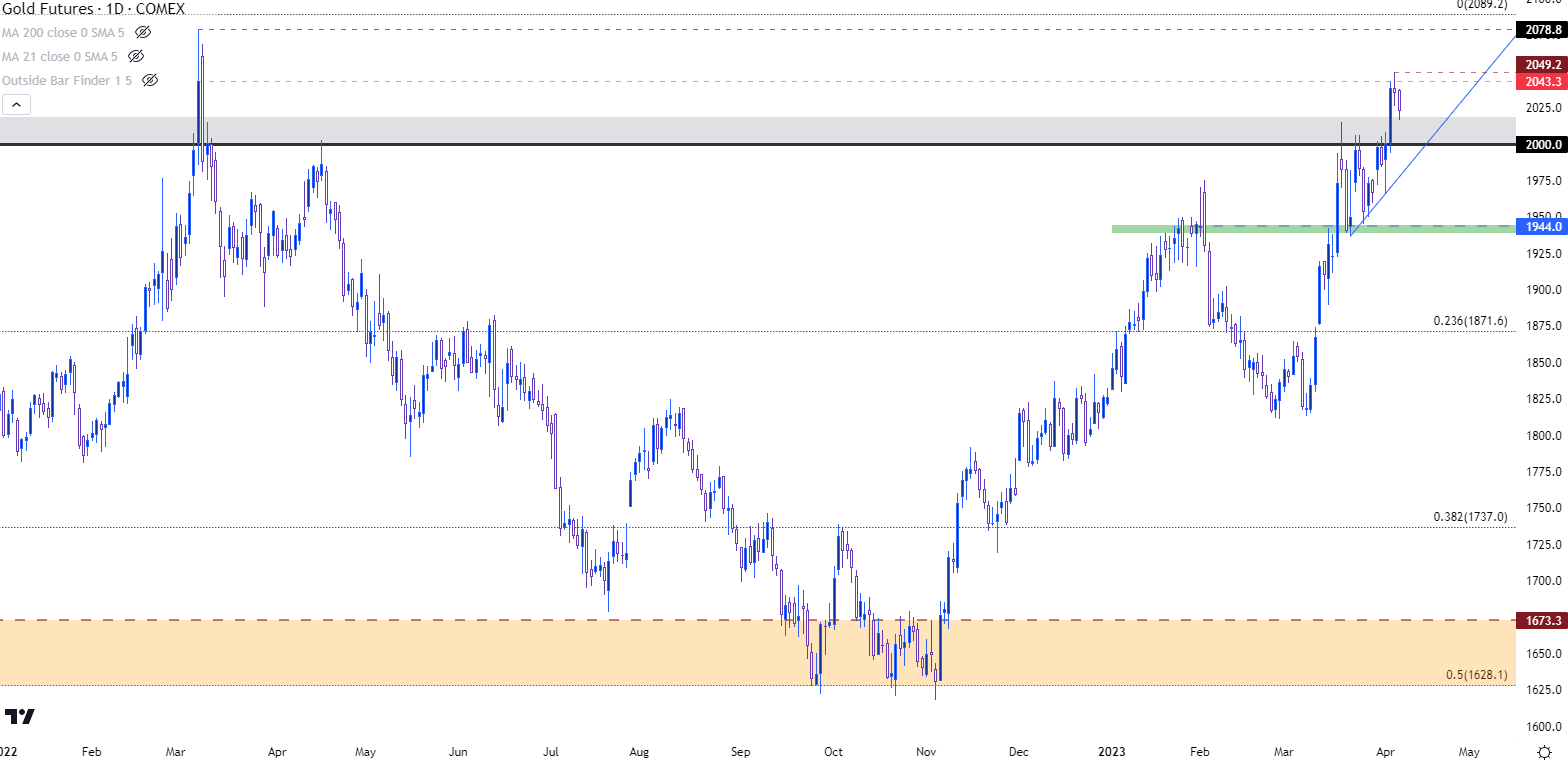This screenshot has width=1568, height=764.
Task: Toggle visibility of MA 200 indicator
Action: pyautogui.click(x=143, y=32)
